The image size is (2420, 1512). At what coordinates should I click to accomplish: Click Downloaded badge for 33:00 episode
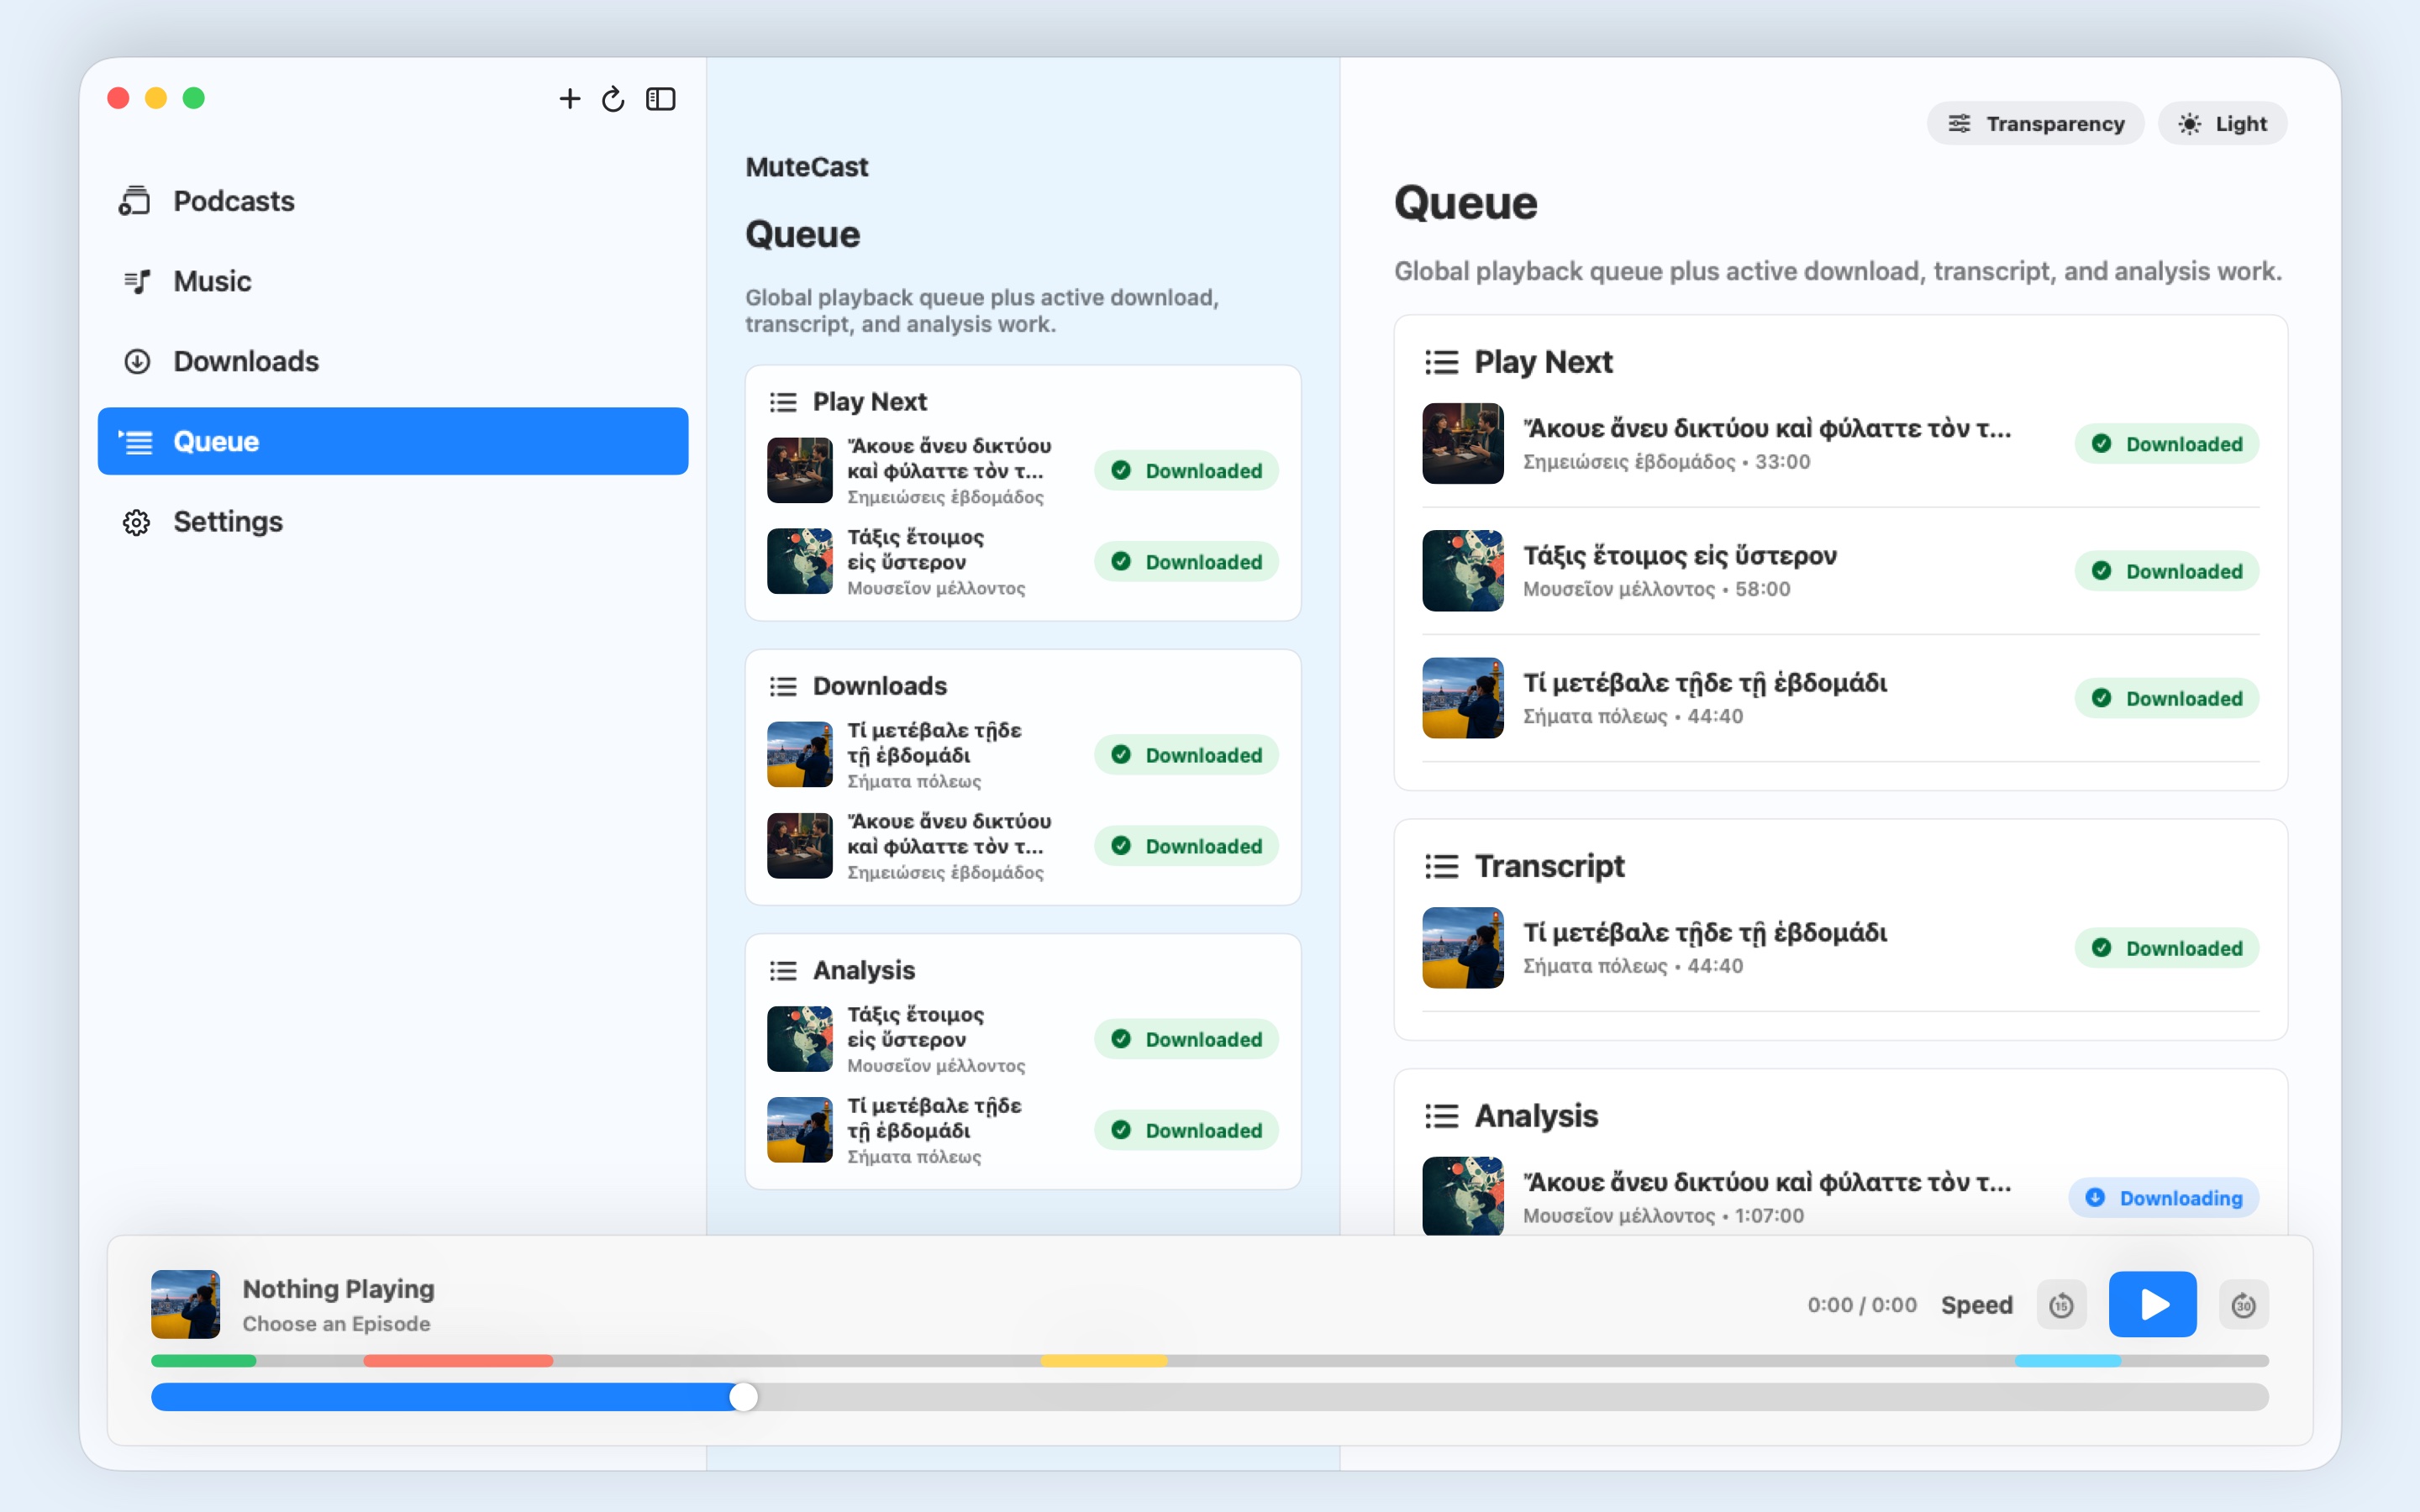(x=2166, y=443)
